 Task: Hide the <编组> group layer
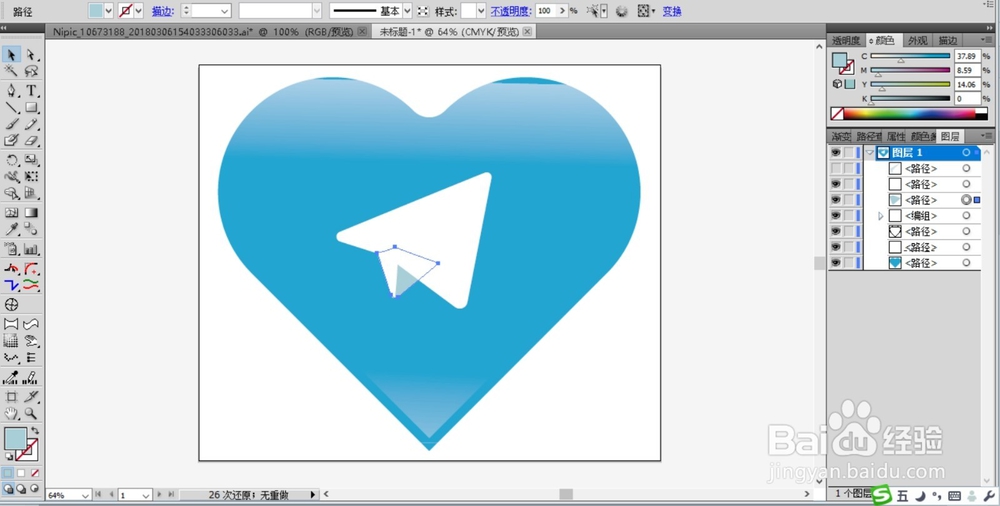coord(835,216)
